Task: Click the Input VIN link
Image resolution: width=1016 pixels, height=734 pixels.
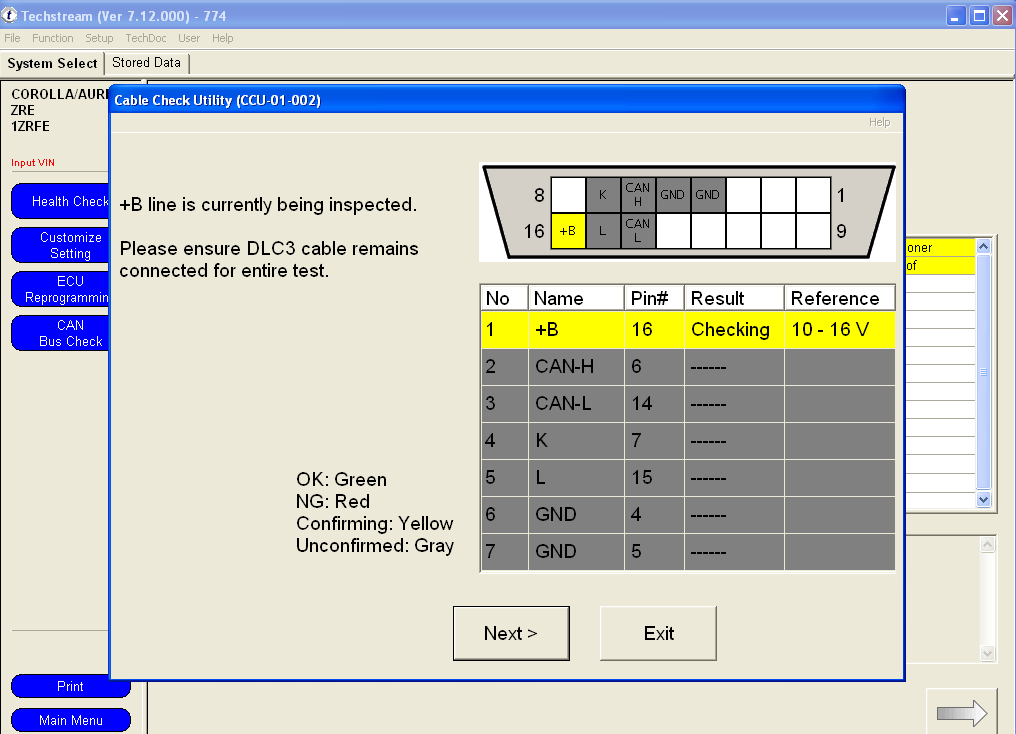Action: (x=33, y=163)
